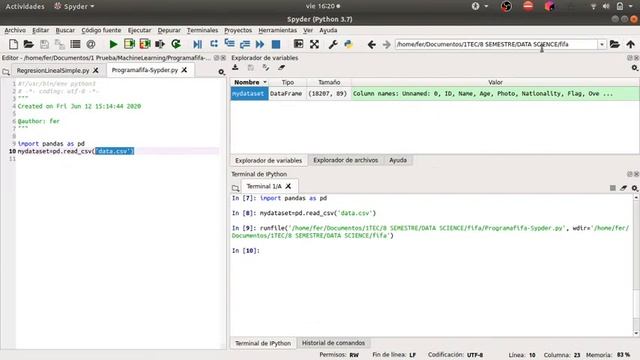Click the debugger step over icon
This screenshot has height=360, width=640.
(x=213, y=44)
